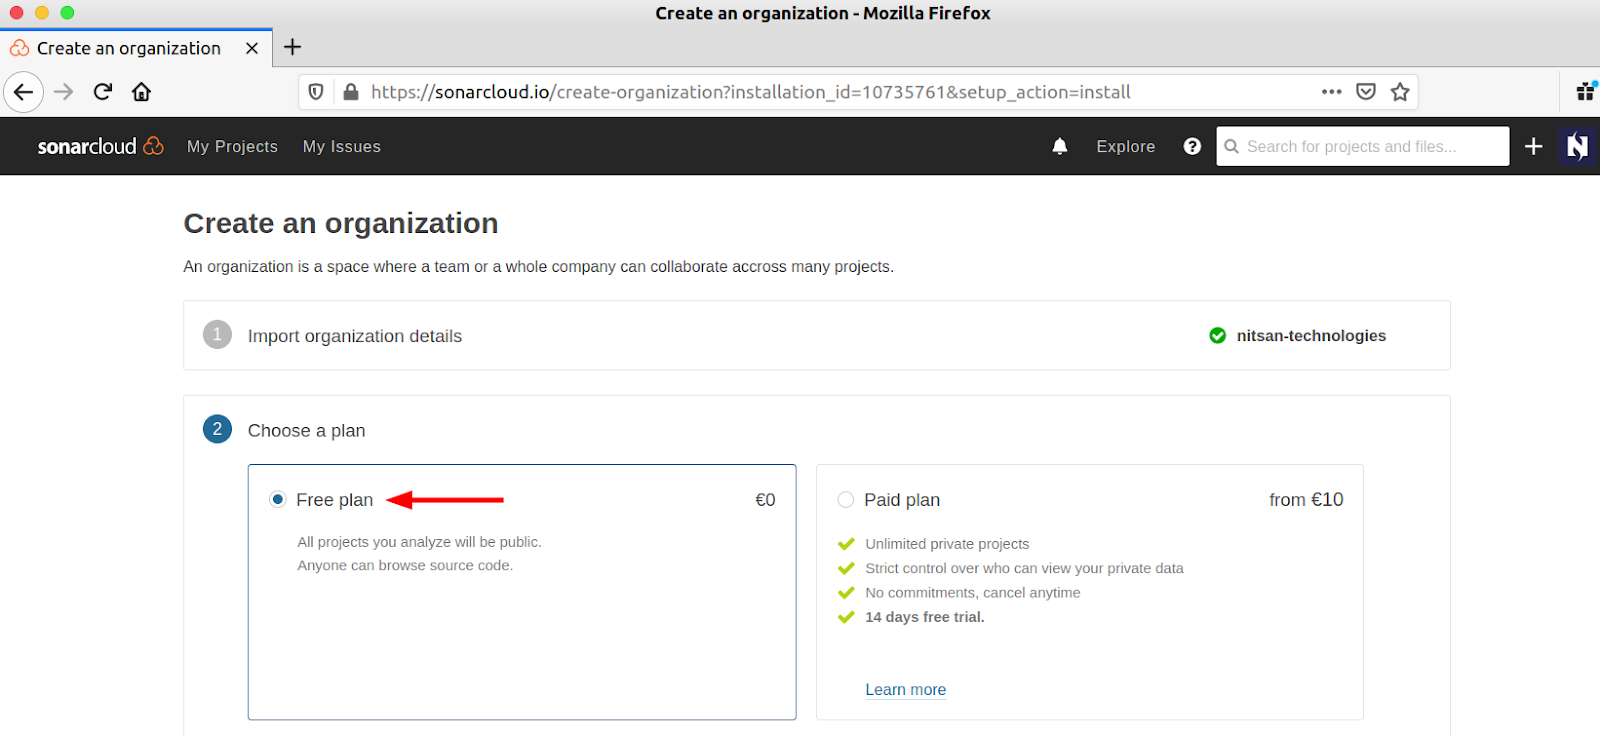This screenshot has height=736, width=1600.
Task: Open My Projects in navbar
Action: click(232, 146)
